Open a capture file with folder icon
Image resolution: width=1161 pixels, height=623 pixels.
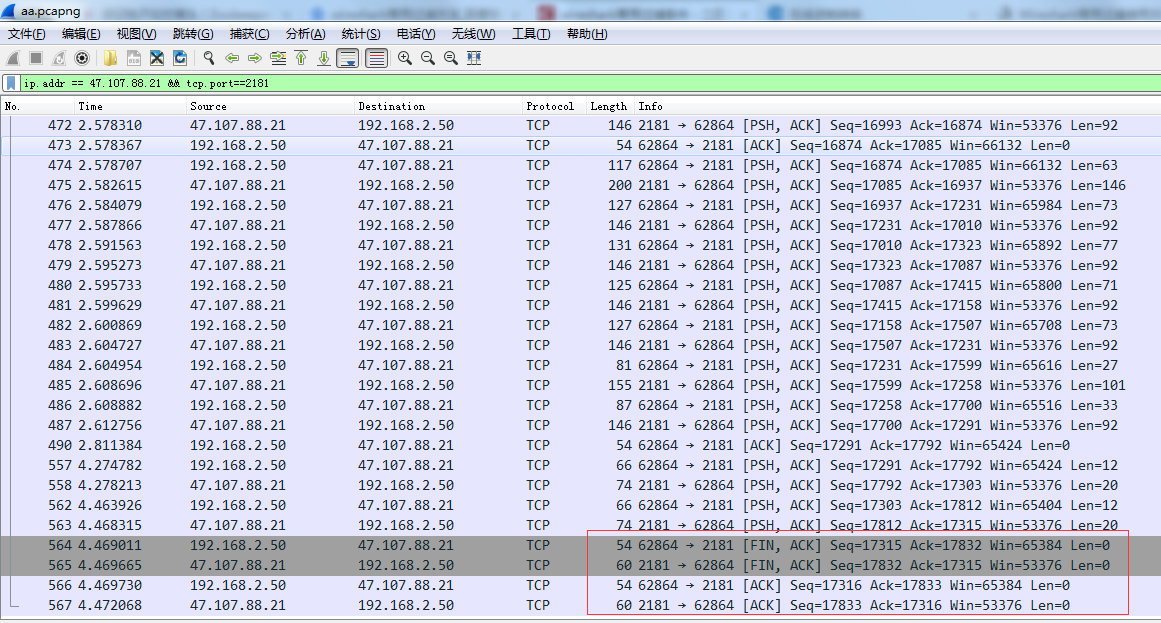click(110, 58)
